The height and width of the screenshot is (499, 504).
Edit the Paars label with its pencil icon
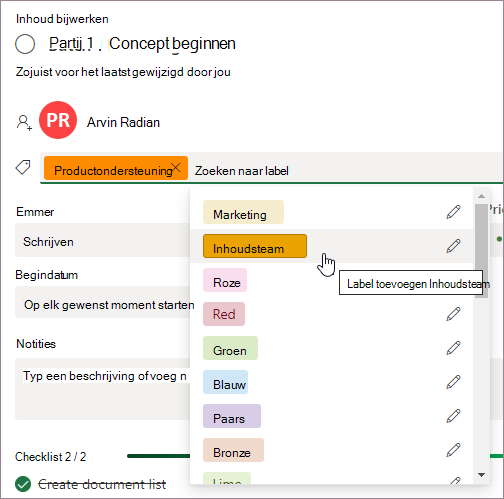pyautogui.click(x=453, y=416)
